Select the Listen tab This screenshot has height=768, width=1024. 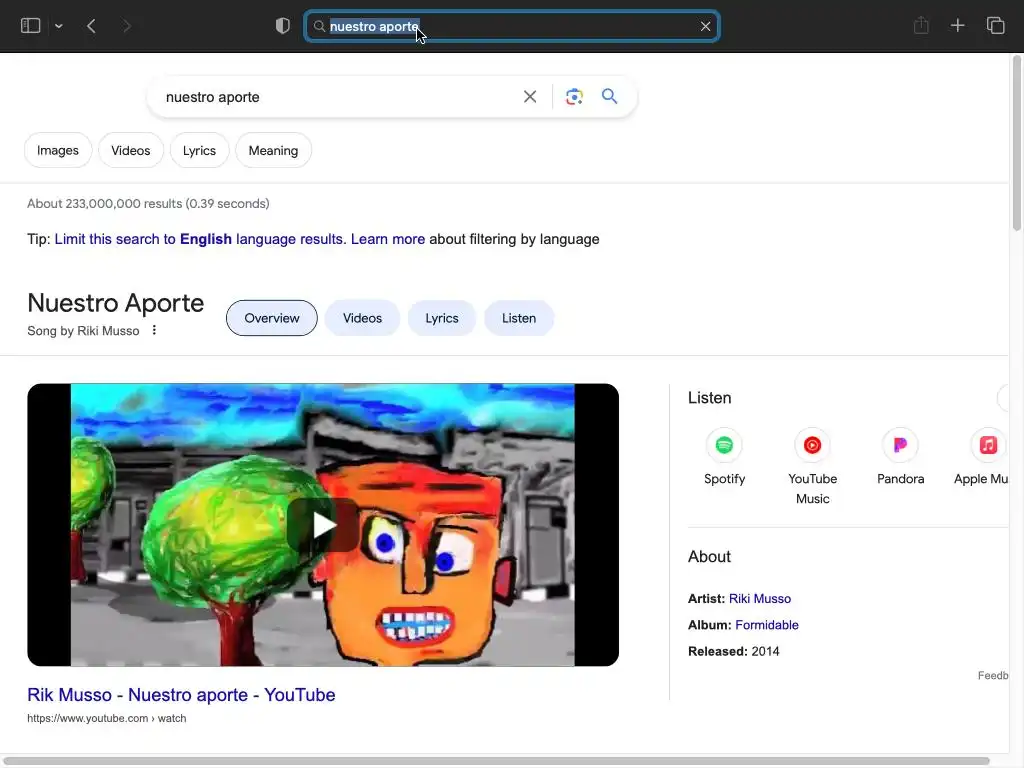pos(519,318)
